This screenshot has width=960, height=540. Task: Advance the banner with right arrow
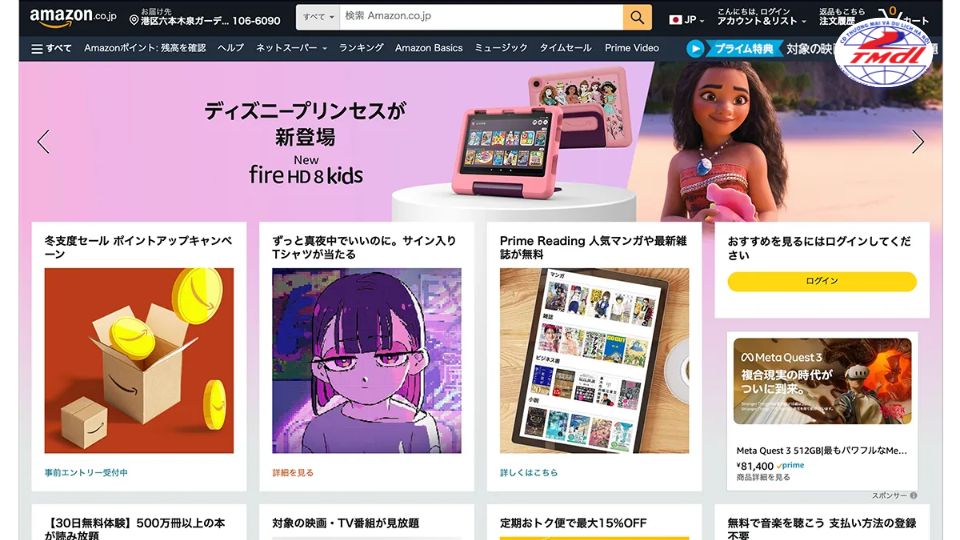pyautogui.click(x=917, y=142)
